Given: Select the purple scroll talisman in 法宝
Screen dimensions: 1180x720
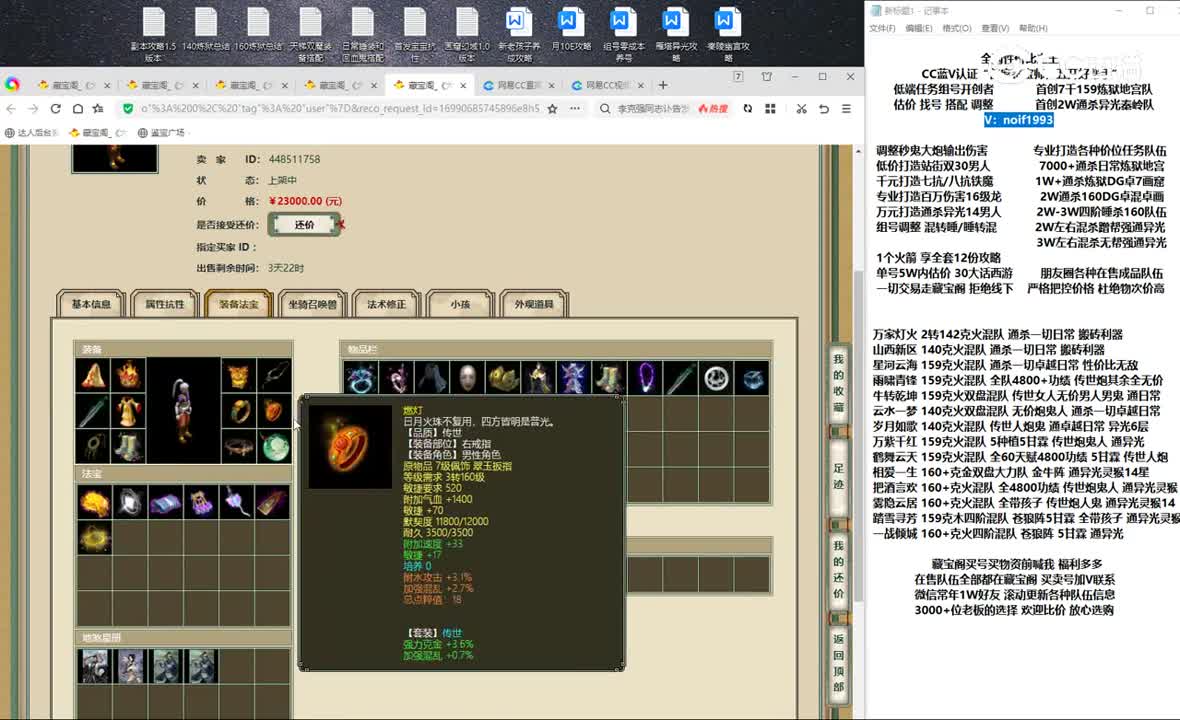Looking at the screenshot, I should pyautogui.click(x=166, y=502).
